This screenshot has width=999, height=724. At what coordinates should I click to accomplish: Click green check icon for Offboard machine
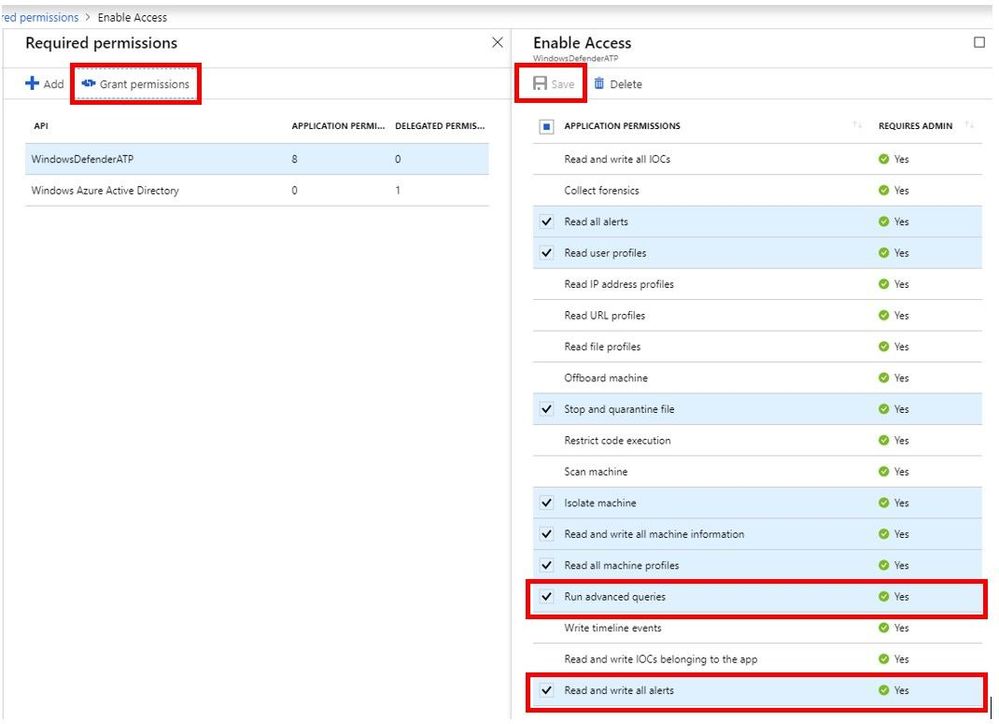click(x=884, y=378)
